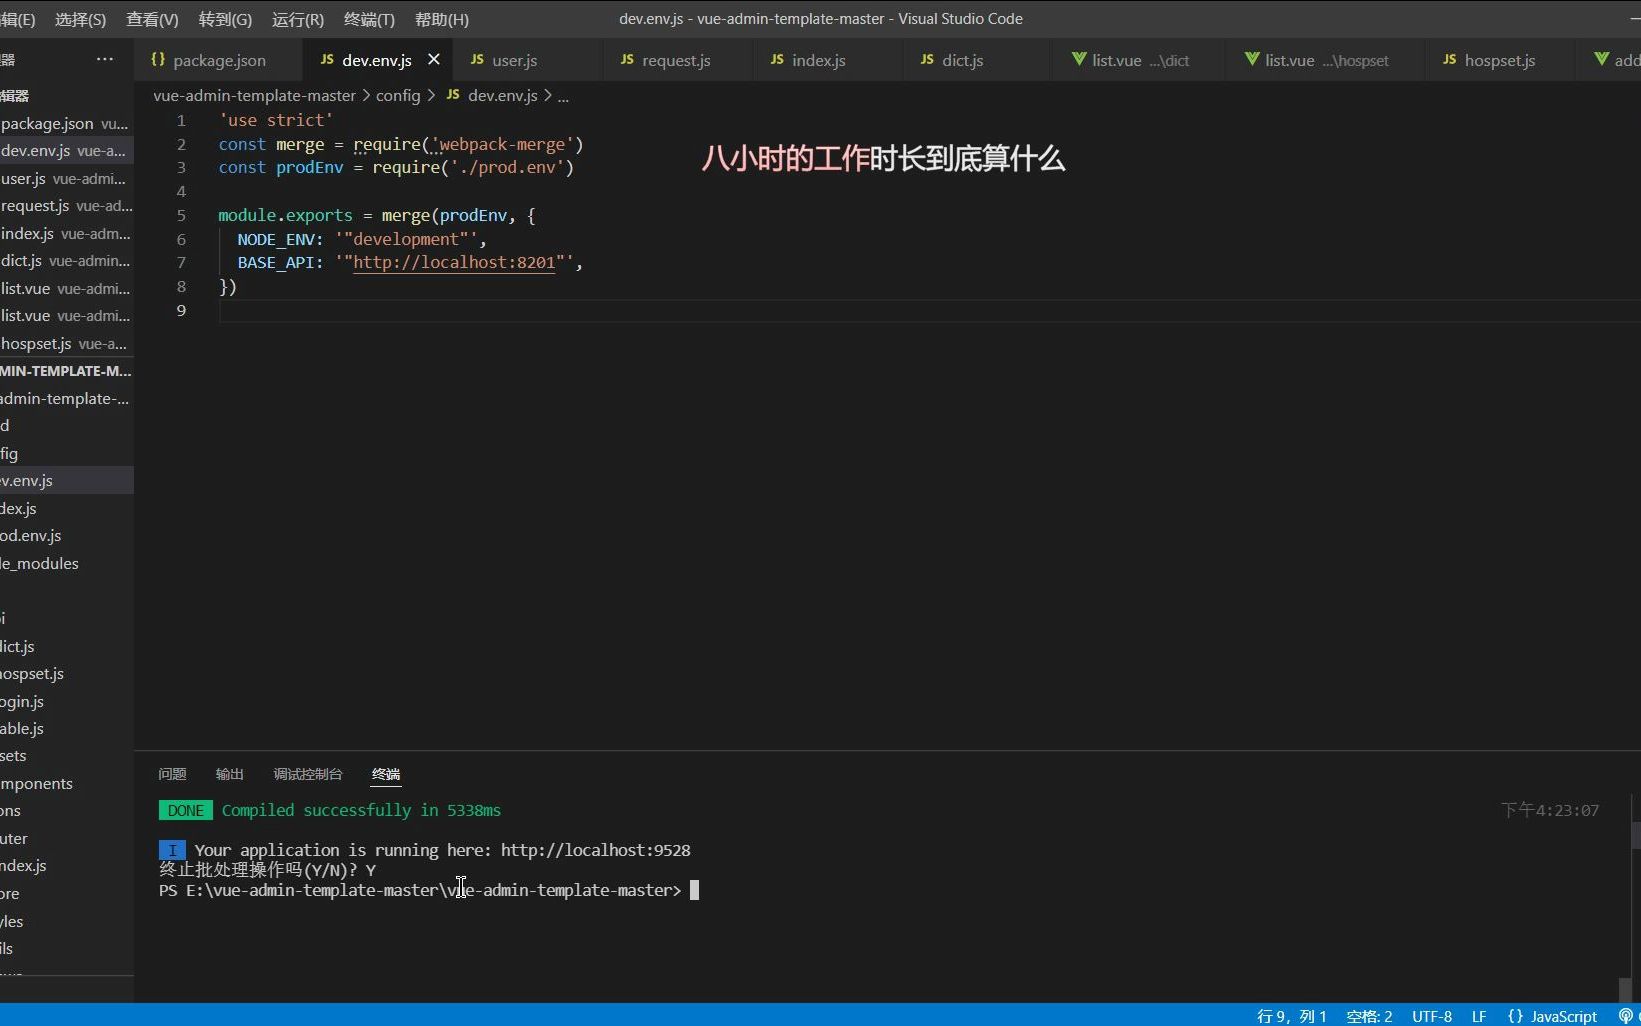Click the config breadcrumb segment
The image size is (1641, 1026).
398,96
